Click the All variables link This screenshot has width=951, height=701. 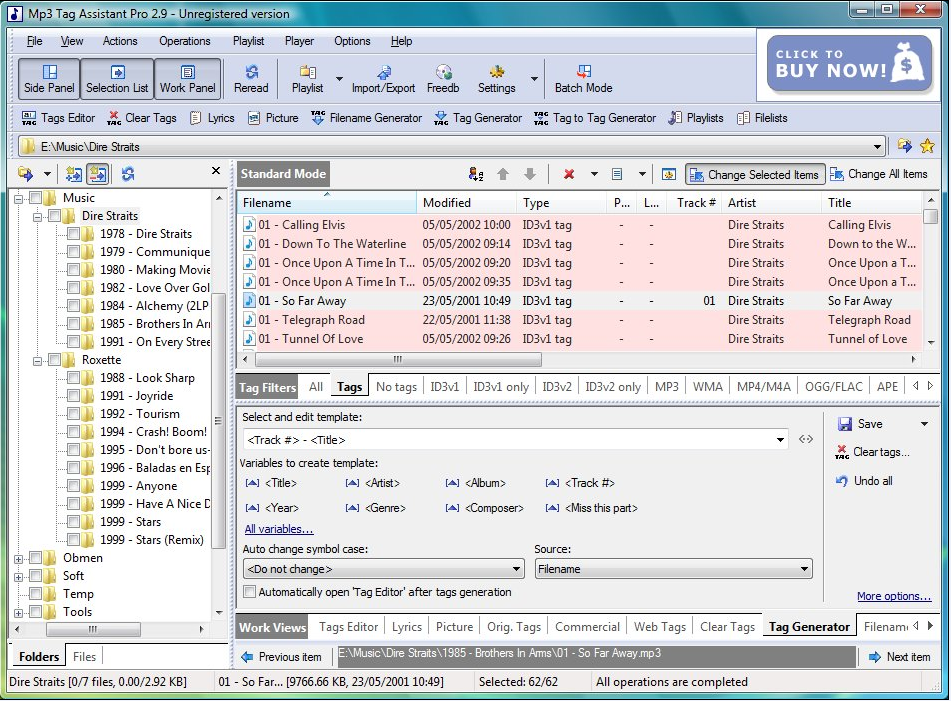278,529
